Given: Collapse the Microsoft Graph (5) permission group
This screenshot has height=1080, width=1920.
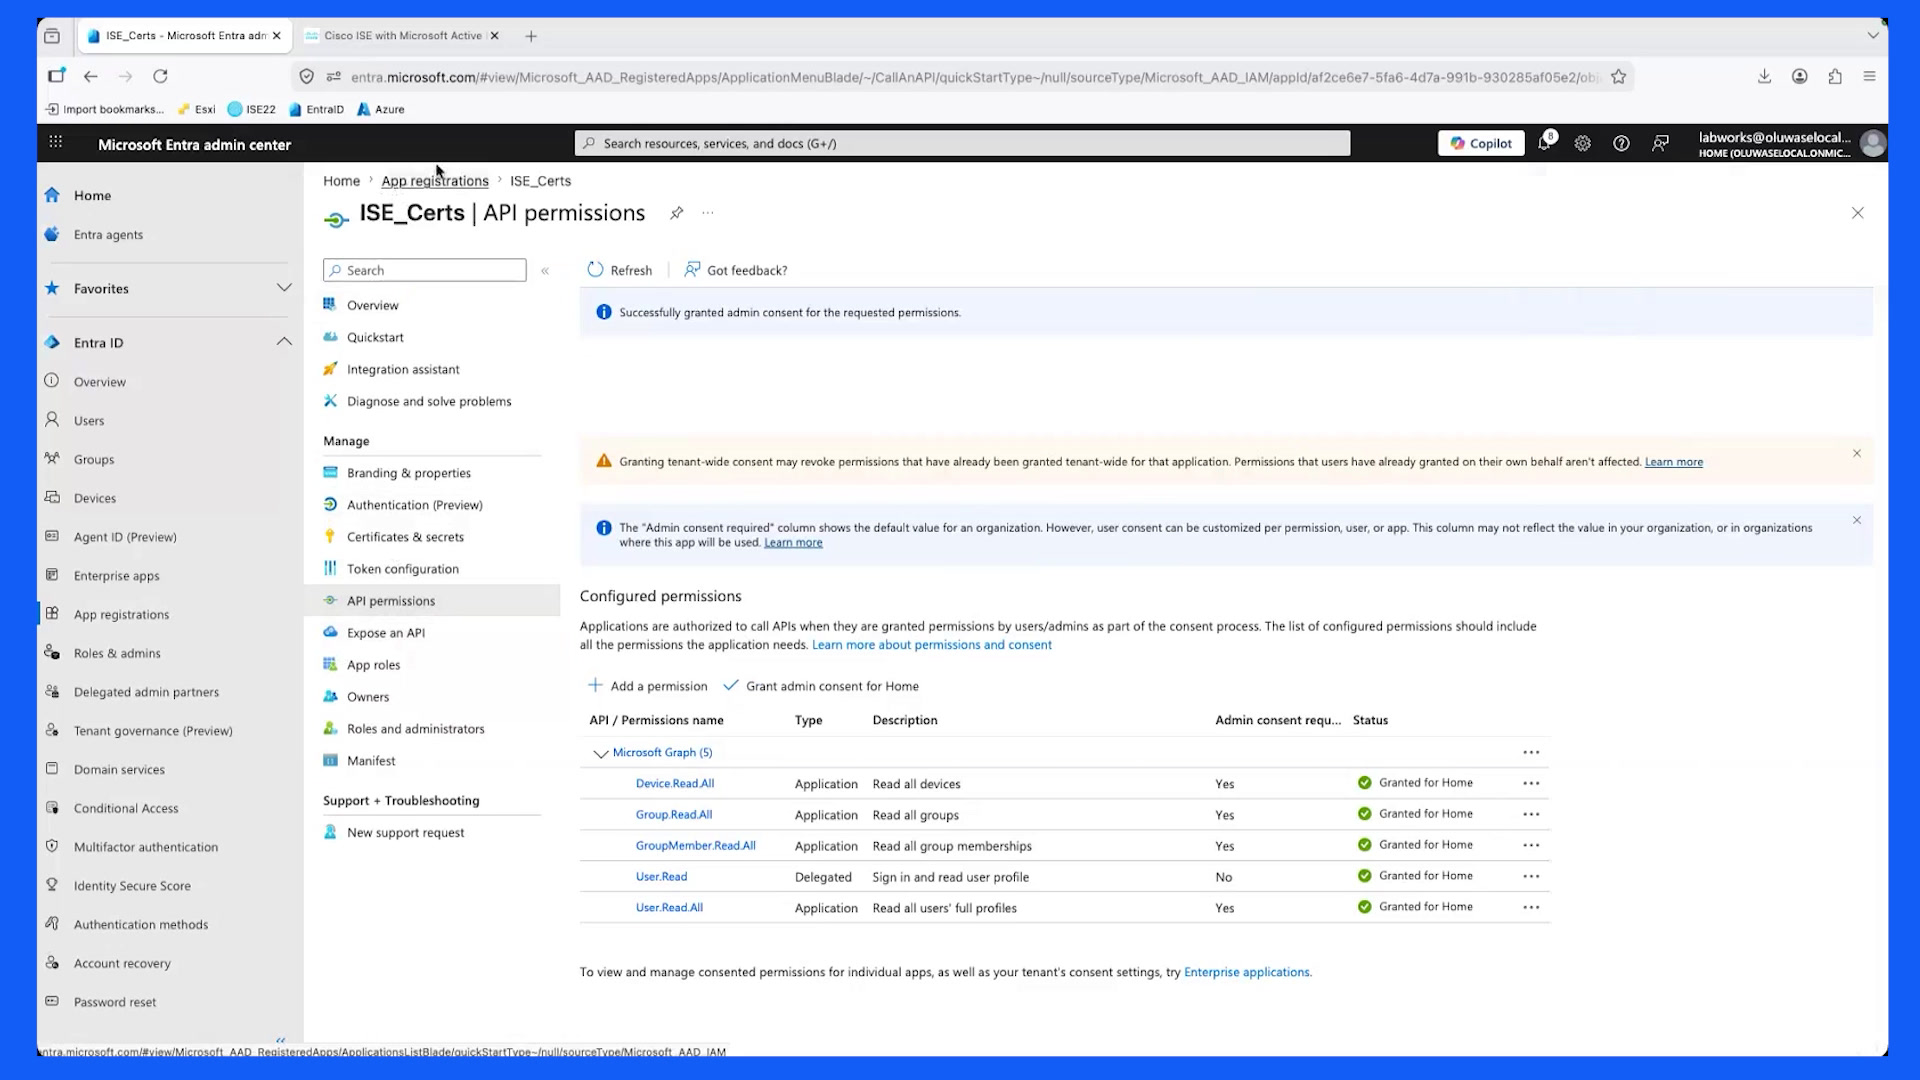Looking at the screenshot, I should (600, 754).
